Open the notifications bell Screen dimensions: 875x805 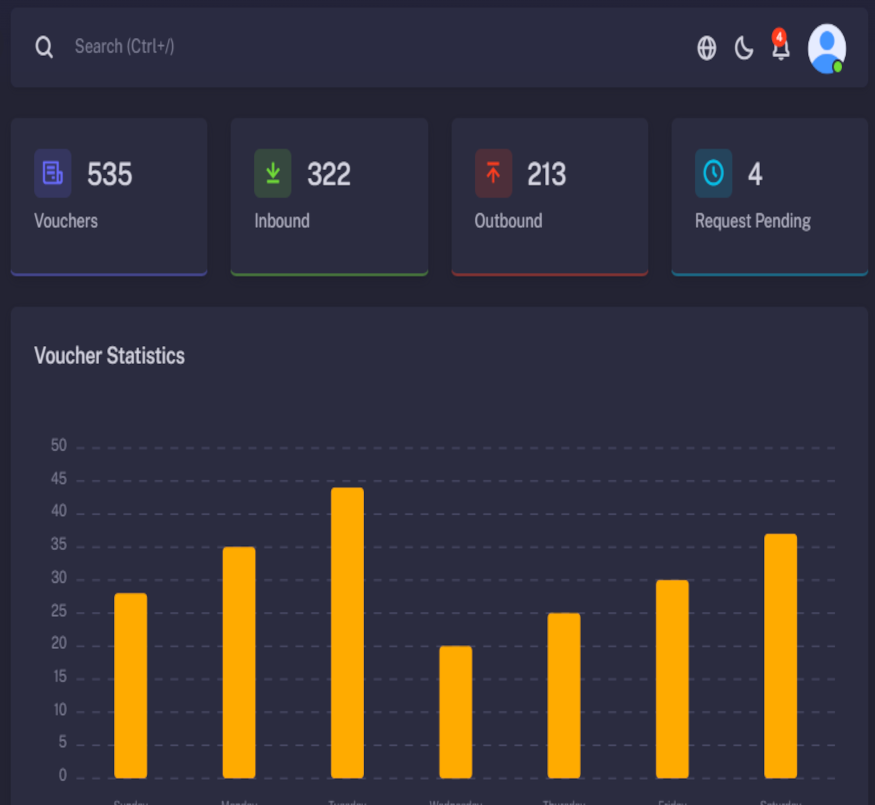pos(780,48)
